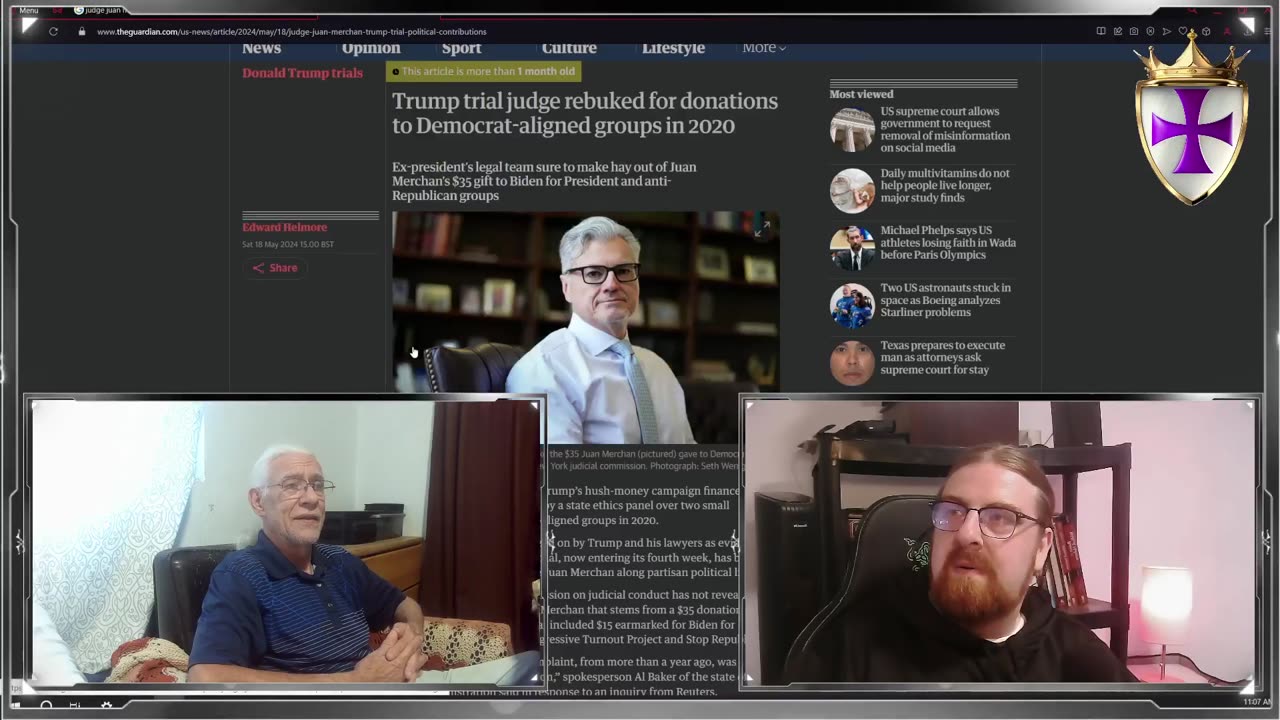The height and width of the screenshot is (720, 1280).
Task: Go to the News section
Action: click(x=261, y=48)
